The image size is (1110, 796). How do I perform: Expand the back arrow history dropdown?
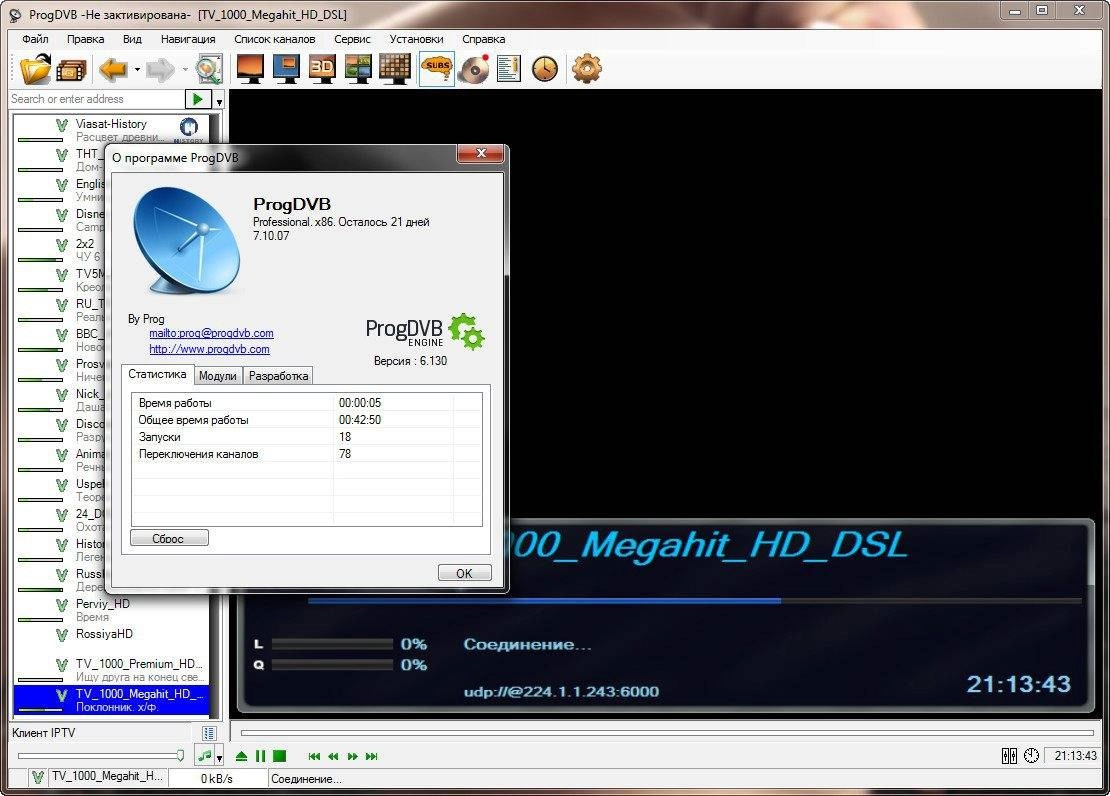pyautogui.click(x=137, y=69)
